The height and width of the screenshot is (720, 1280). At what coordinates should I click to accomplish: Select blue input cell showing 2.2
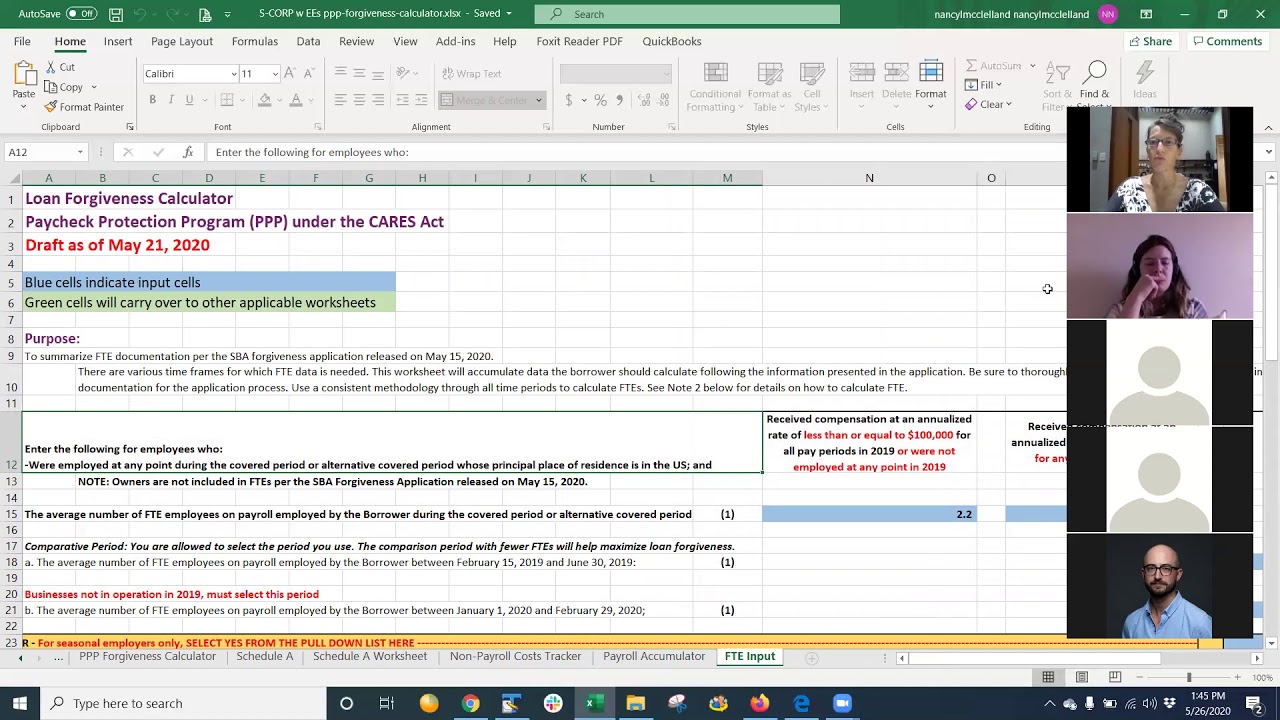[869, 514]
